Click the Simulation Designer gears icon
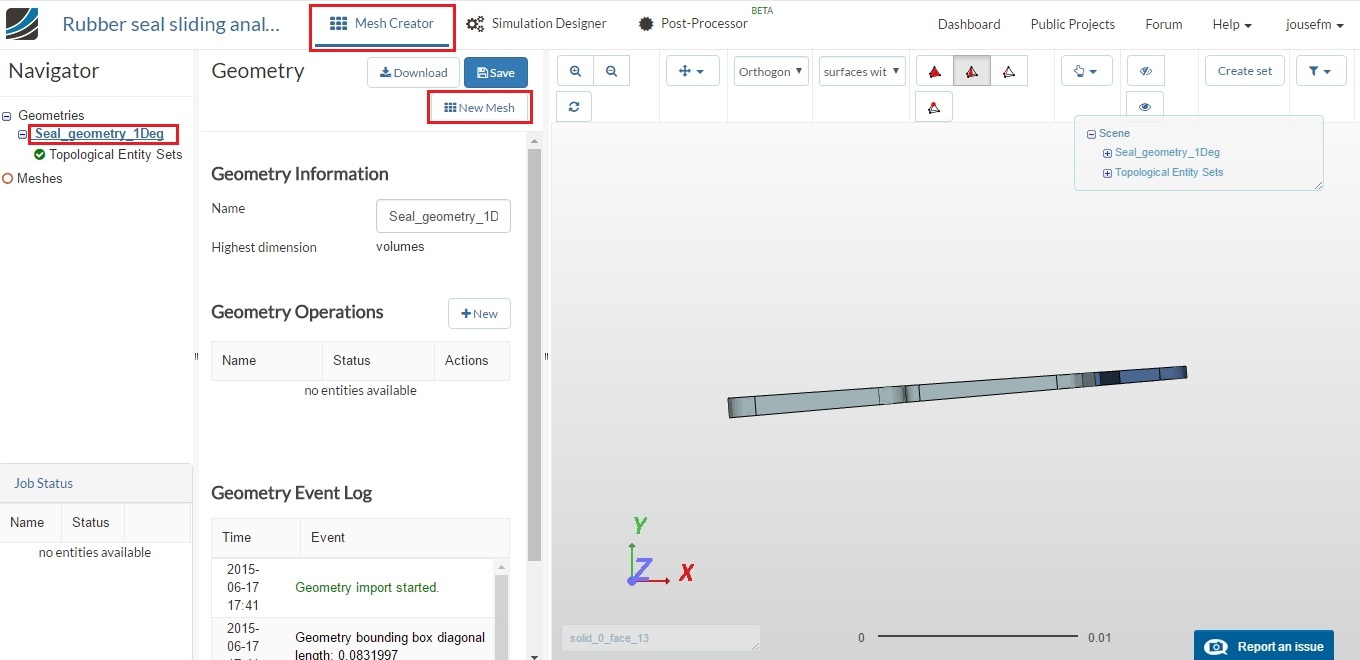 click(x=475, y=24)
